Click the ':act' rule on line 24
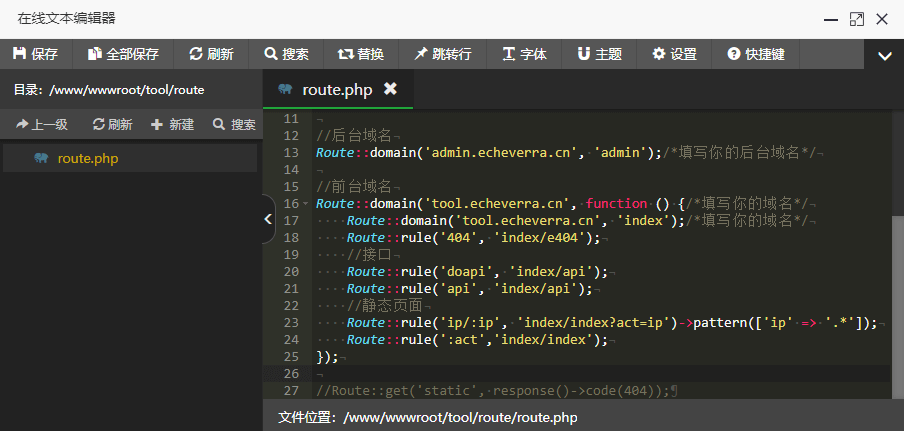 (467, 339)
